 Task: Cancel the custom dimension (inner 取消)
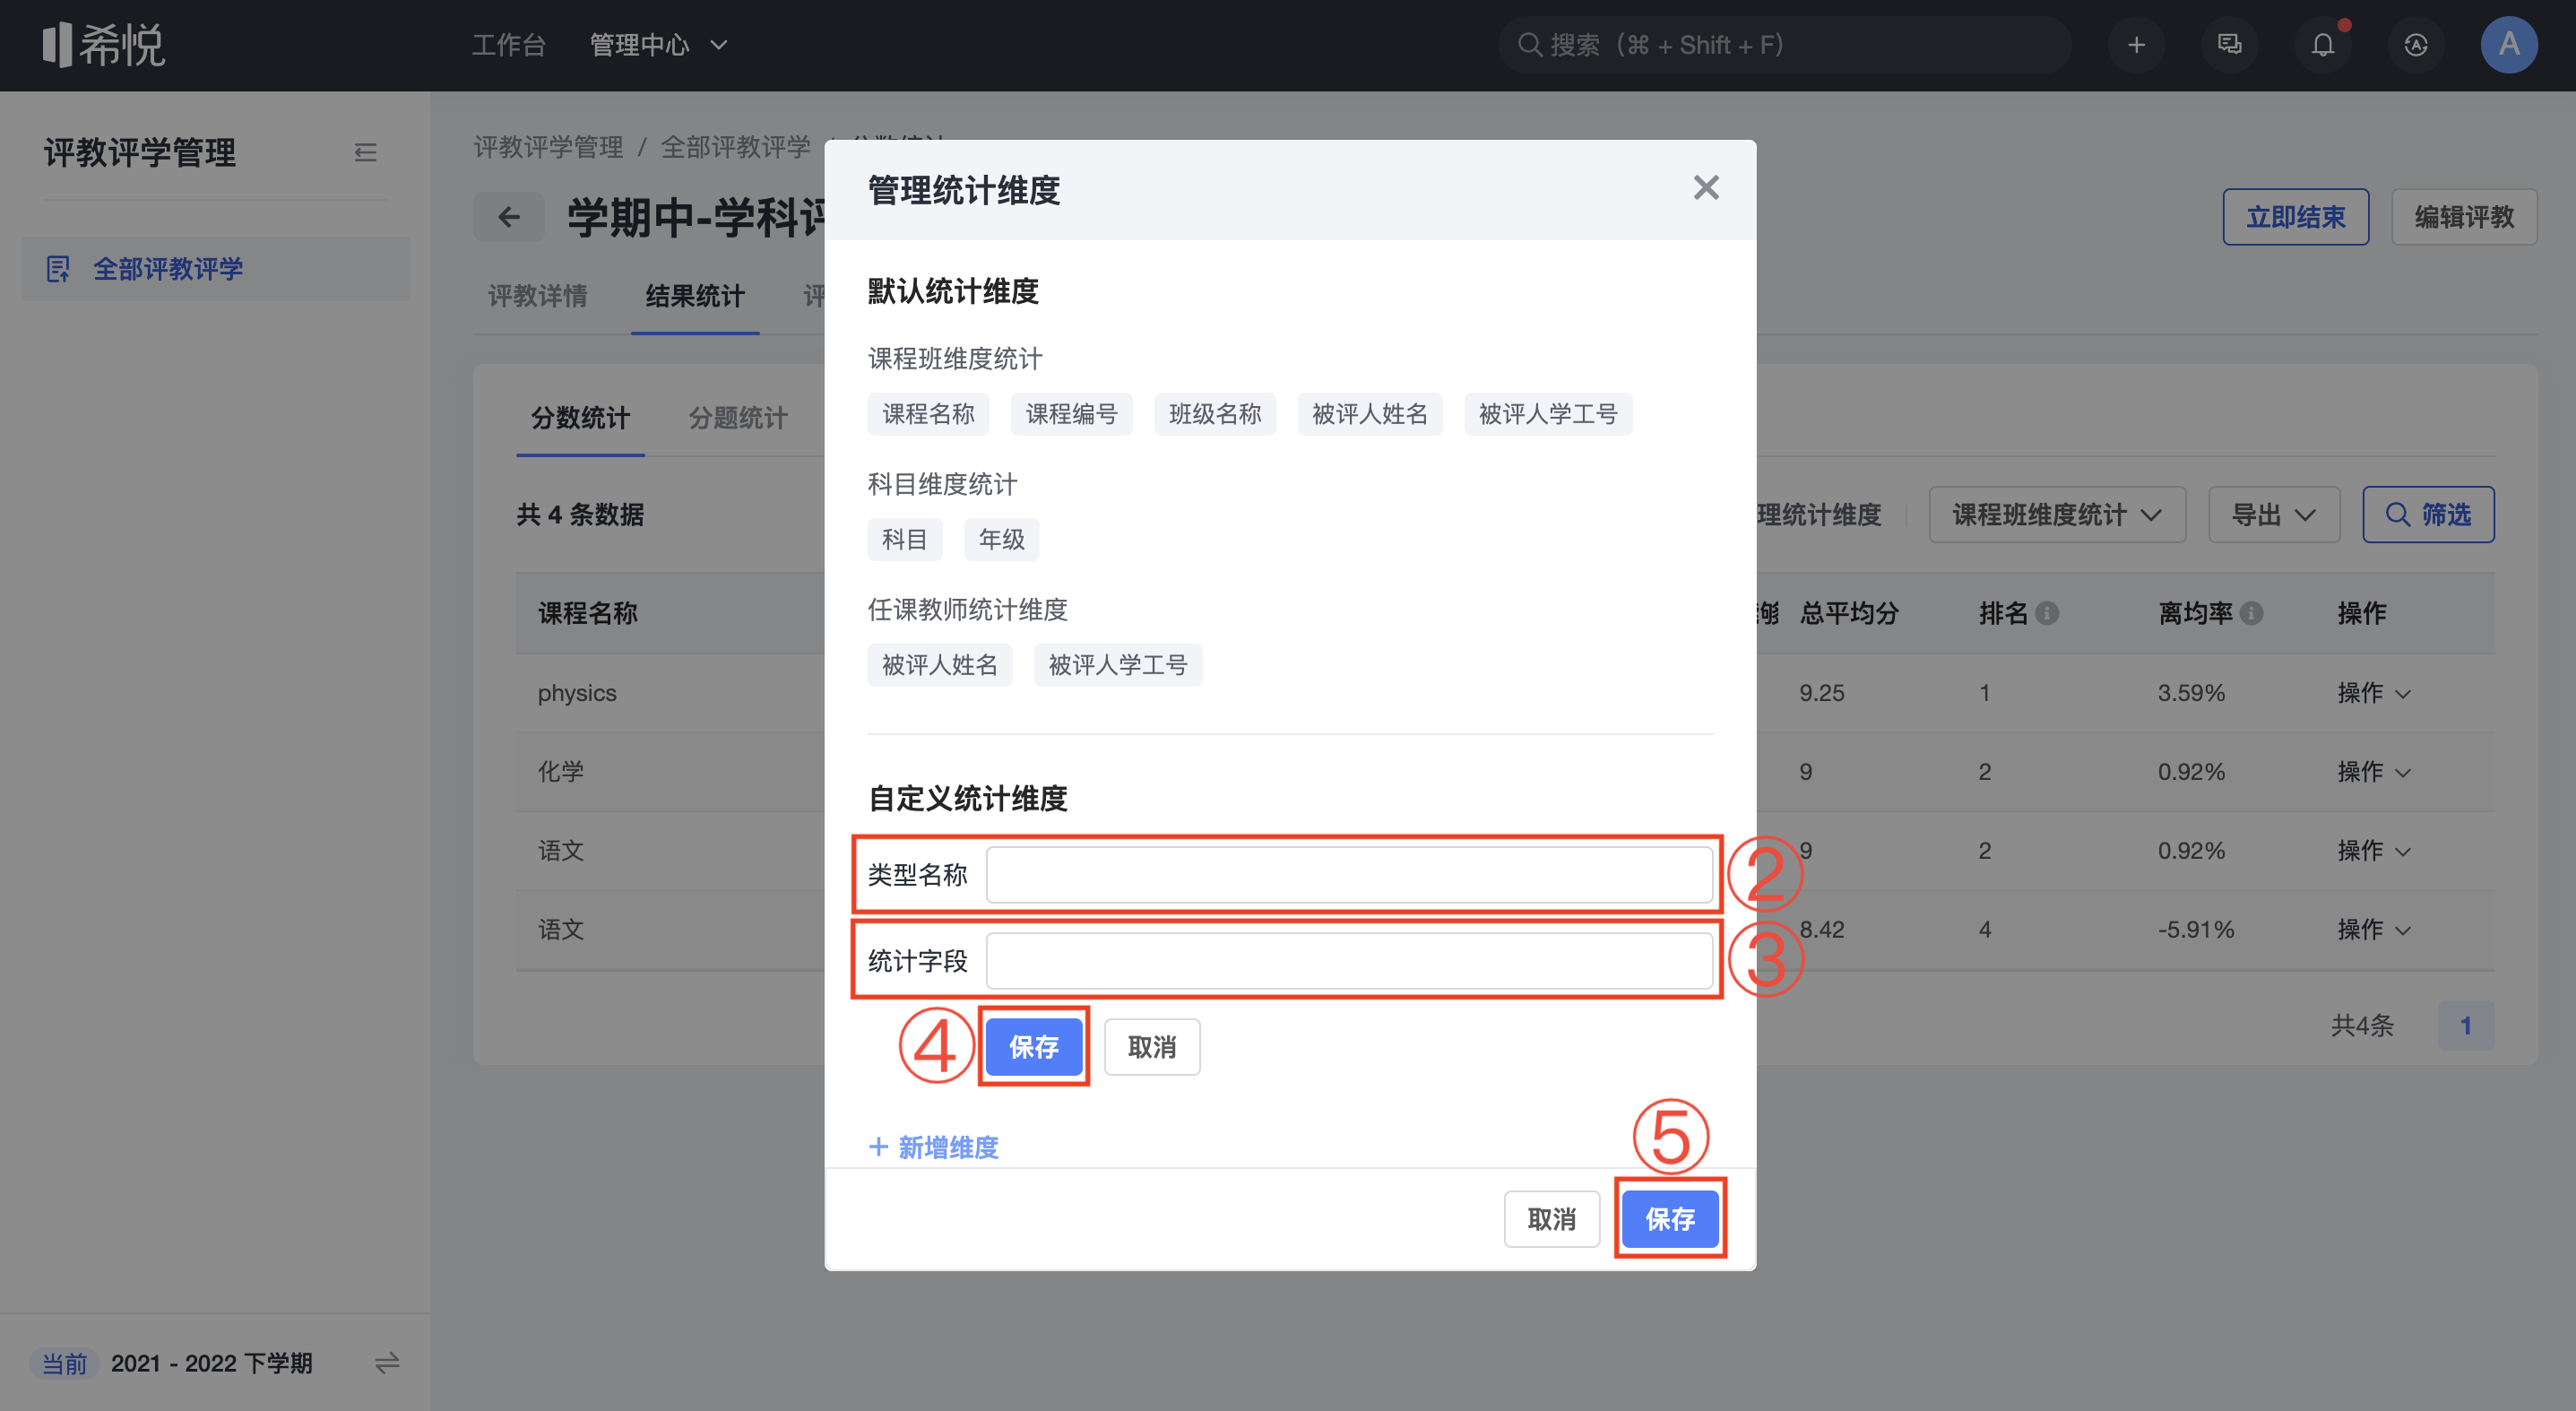point(1152,1047)
